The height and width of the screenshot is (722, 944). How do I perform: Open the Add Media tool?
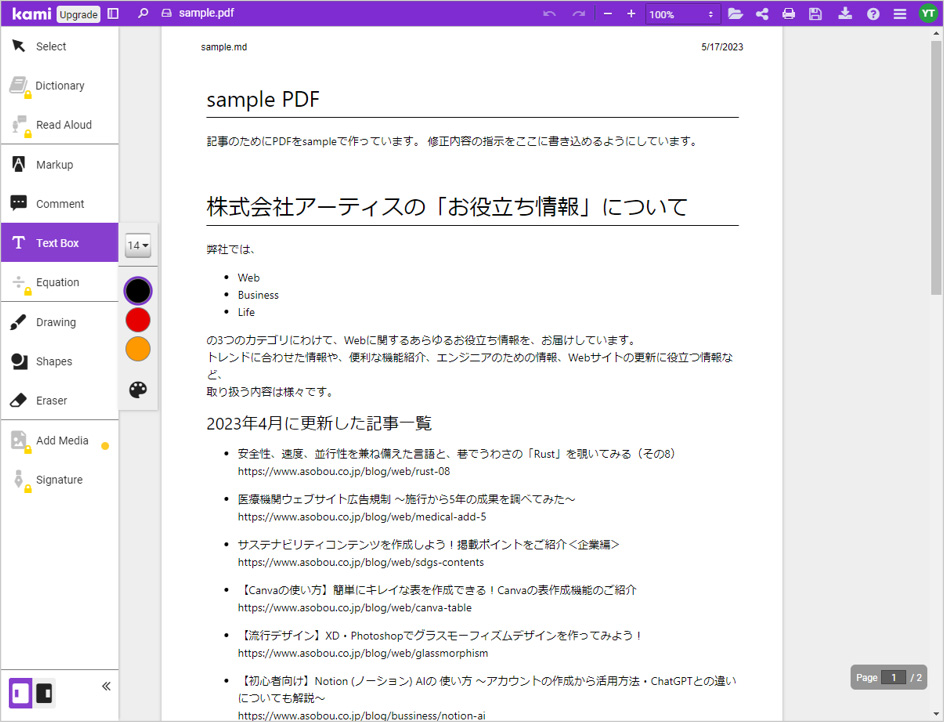[x=59, y=441]
